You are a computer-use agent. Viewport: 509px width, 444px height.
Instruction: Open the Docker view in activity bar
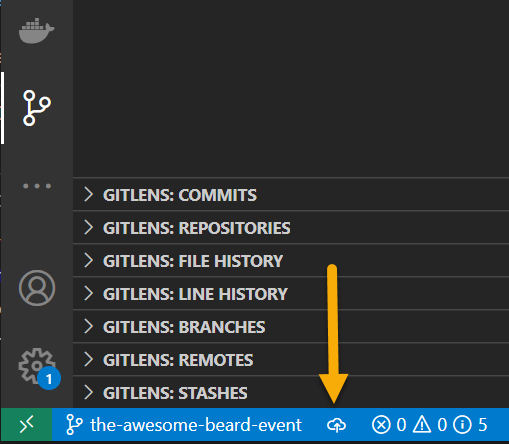coord(37,31)
